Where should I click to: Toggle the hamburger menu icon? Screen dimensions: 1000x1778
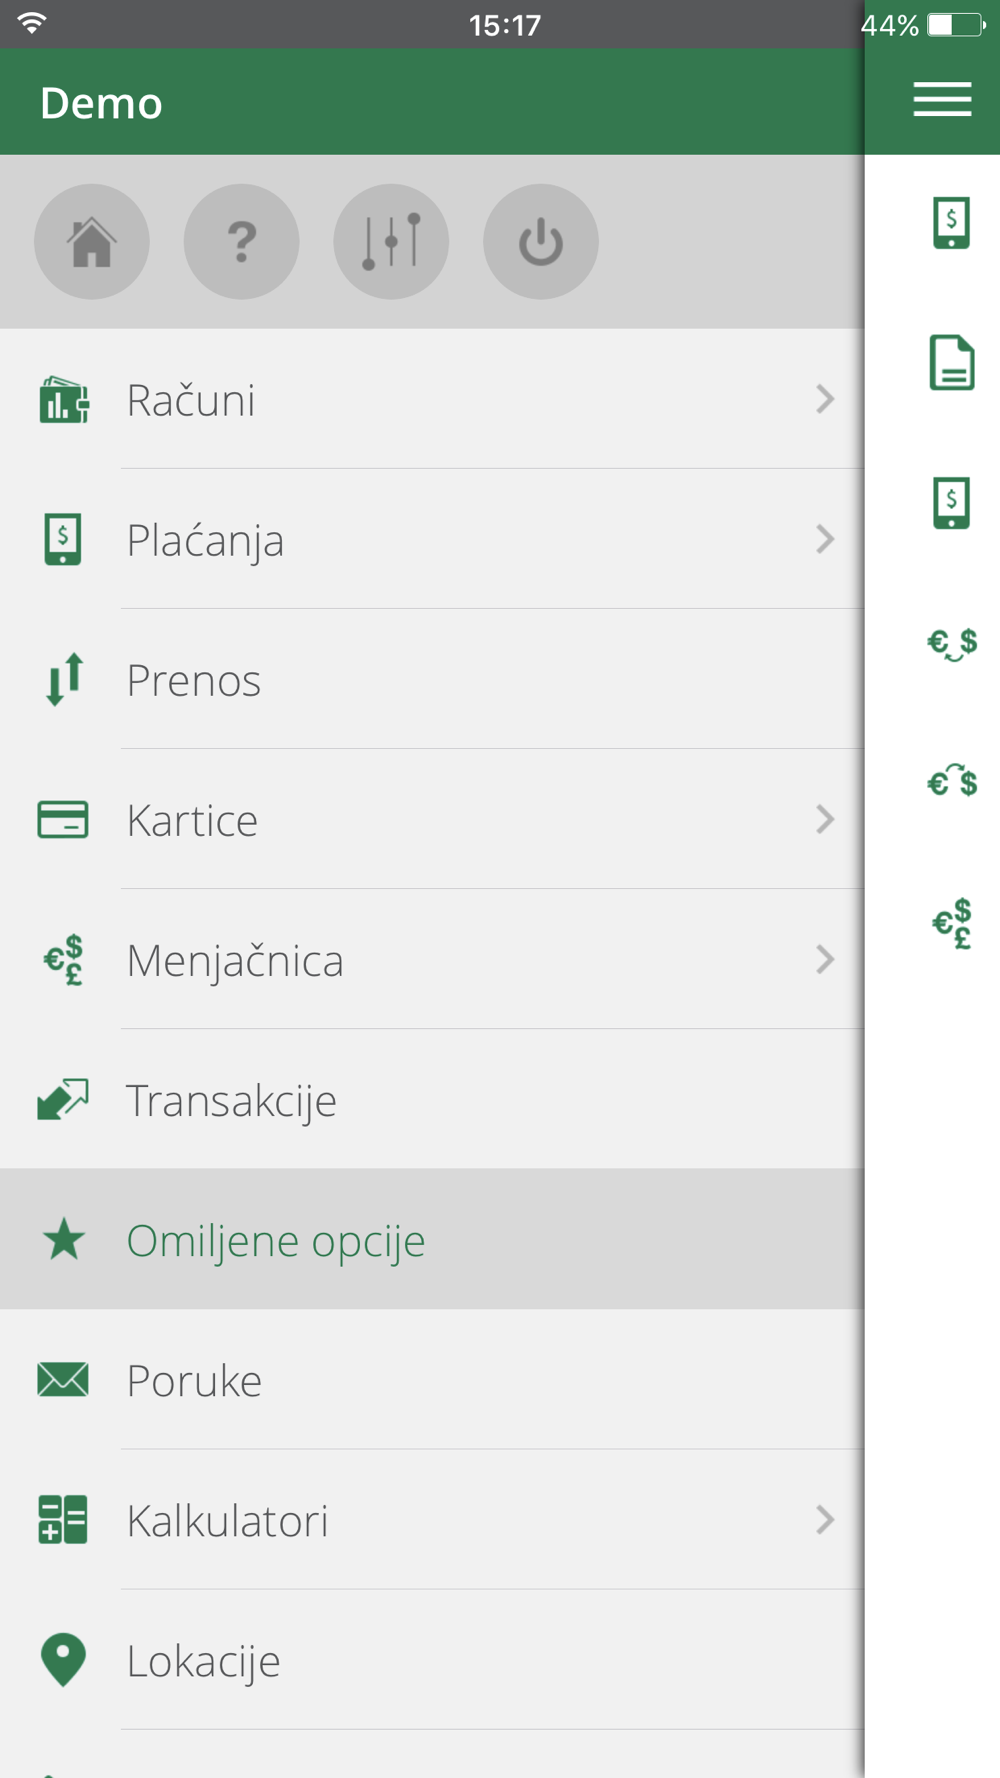(x=941, y=100)
